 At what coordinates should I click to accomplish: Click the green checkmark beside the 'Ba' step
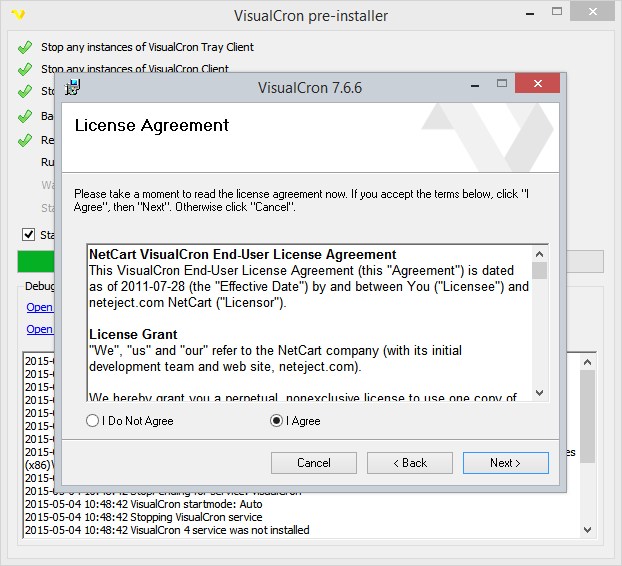(x=25, y=116)
